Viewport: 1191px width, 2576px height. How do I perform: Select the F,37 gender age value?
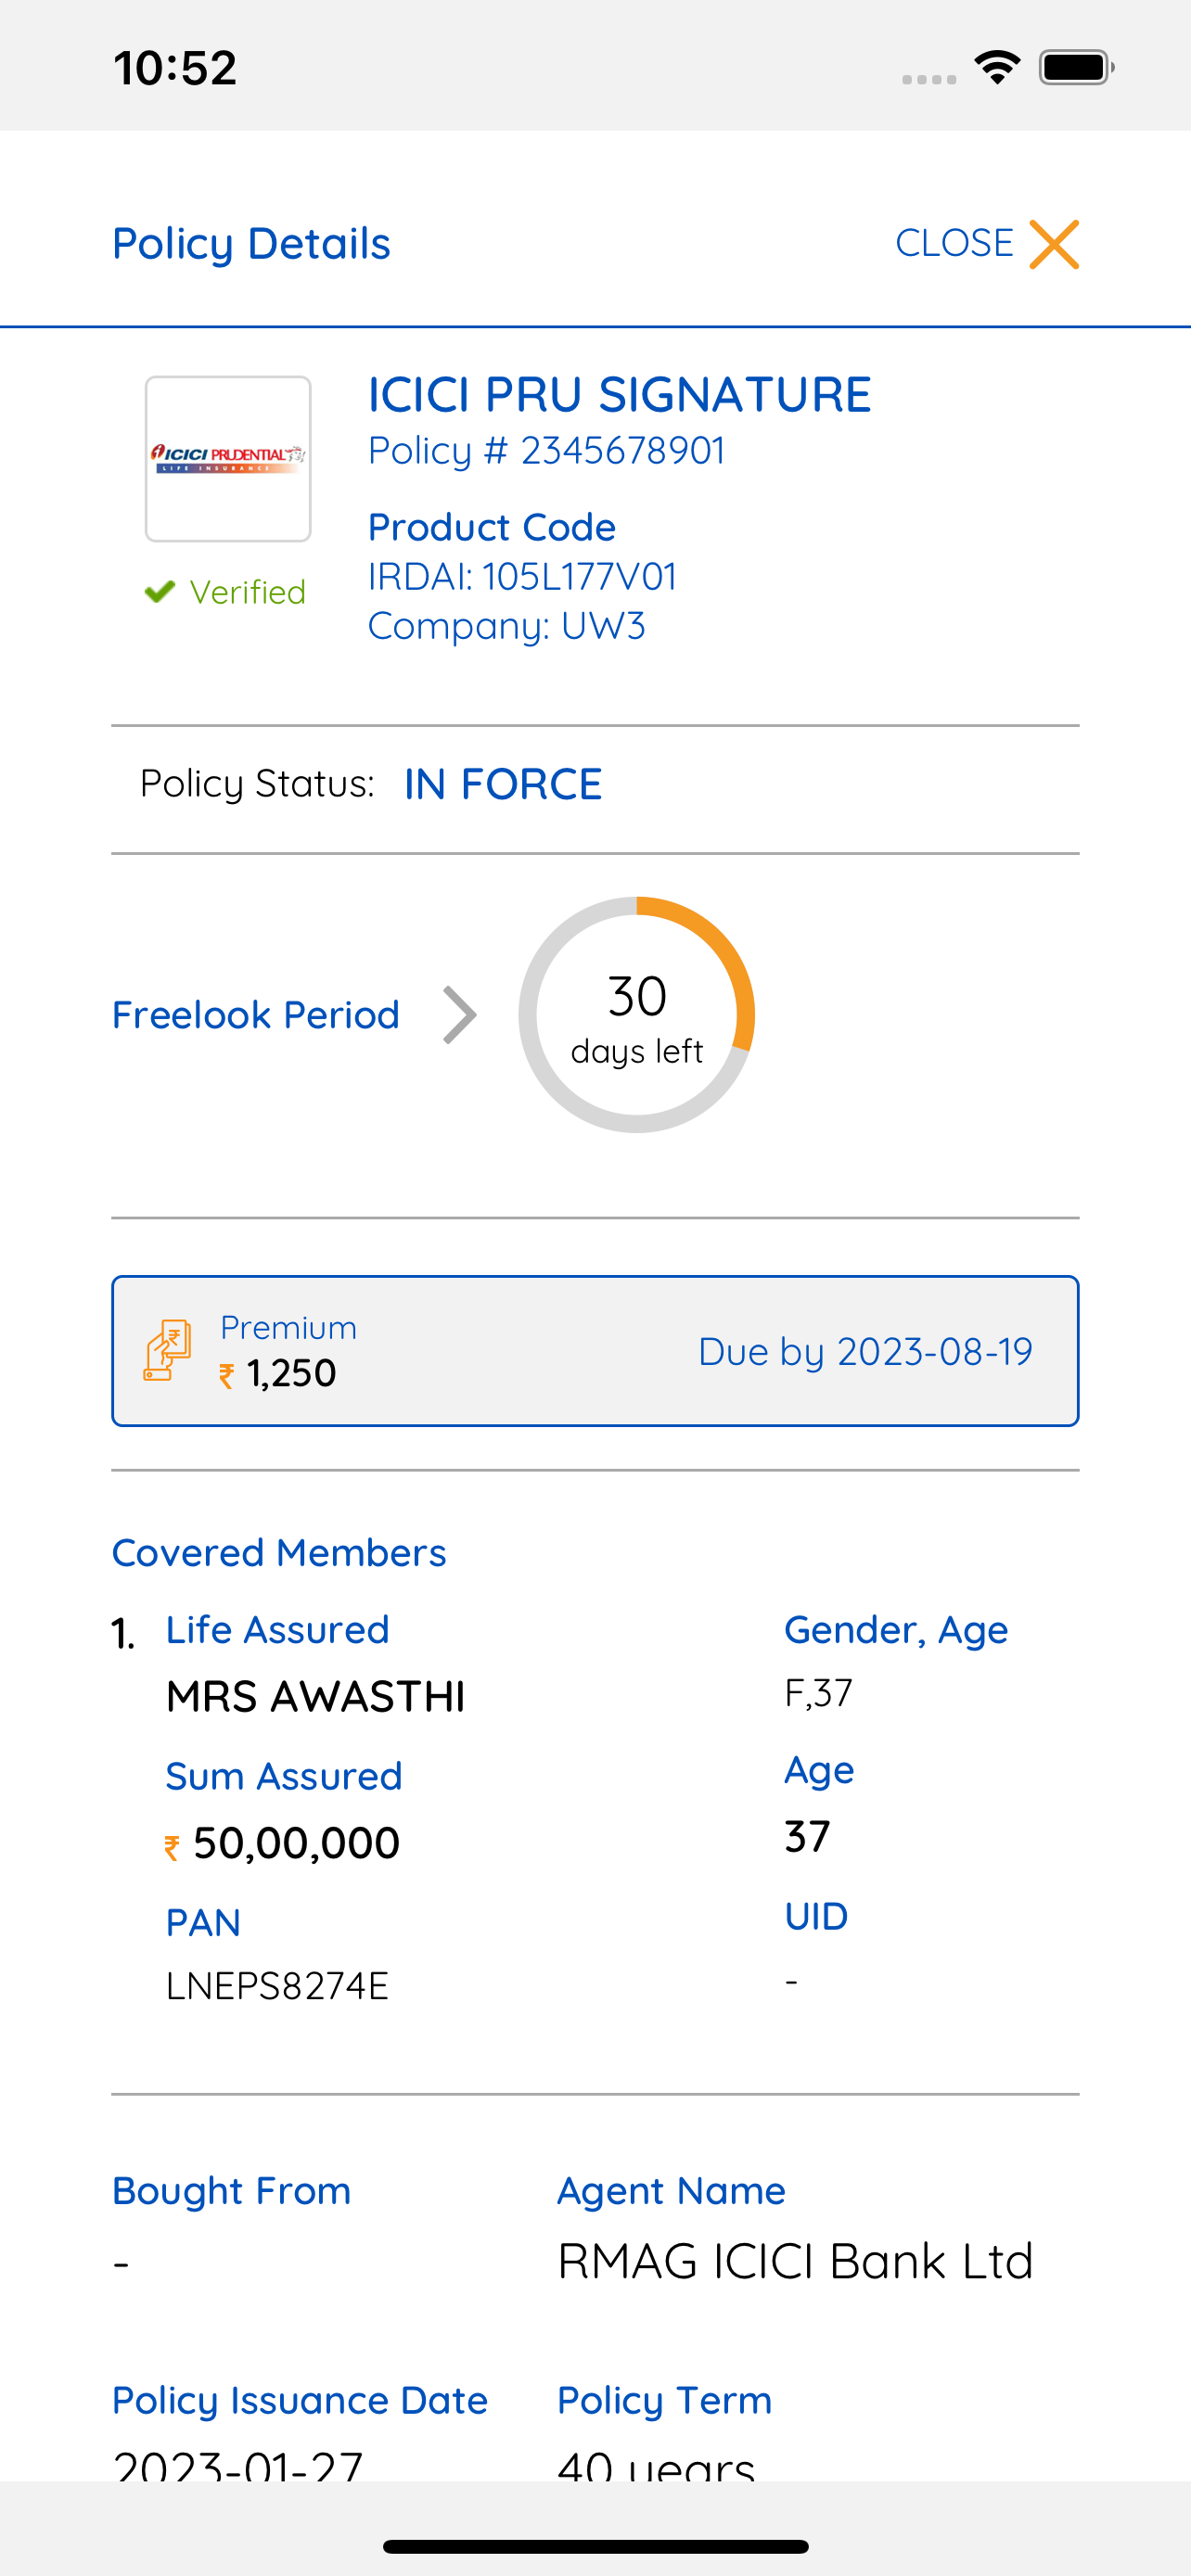[819, 1694]
